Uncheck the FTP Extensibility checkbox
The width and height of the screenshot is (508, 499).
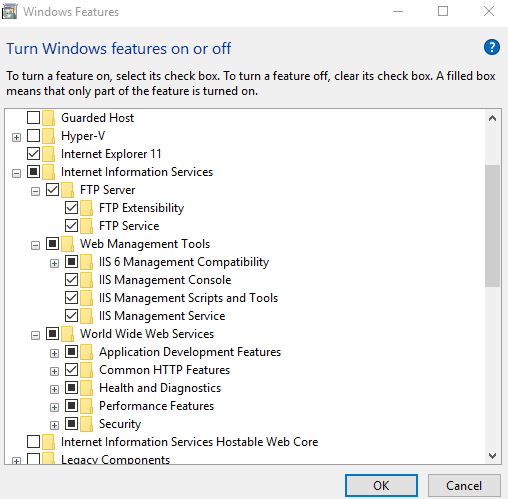pyautogui.click(x=71, y=208)
